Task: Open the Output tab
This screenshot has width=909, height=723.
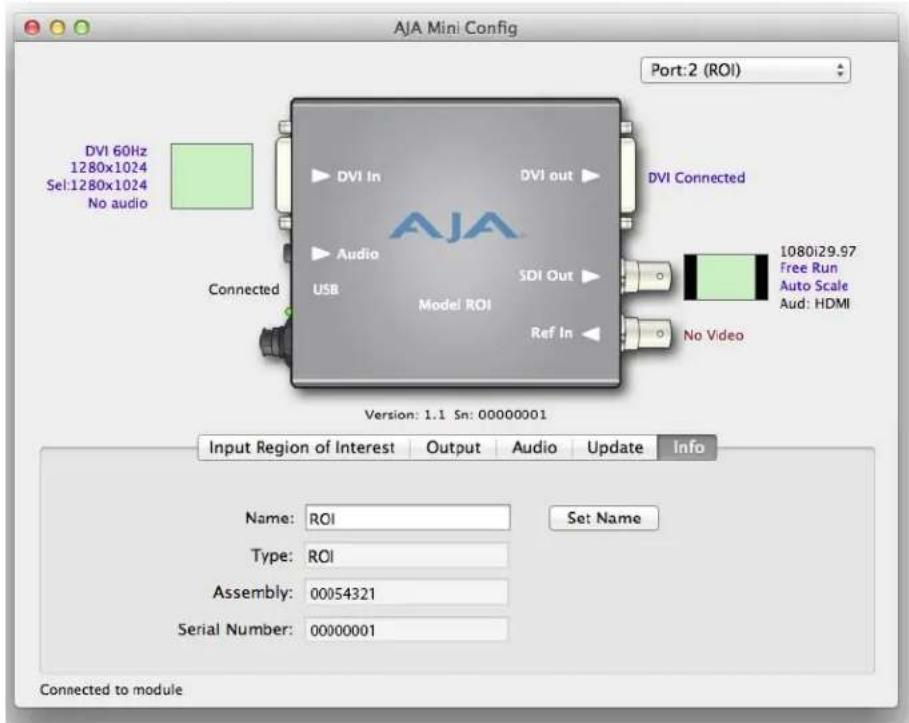Action: coord(453,448)
